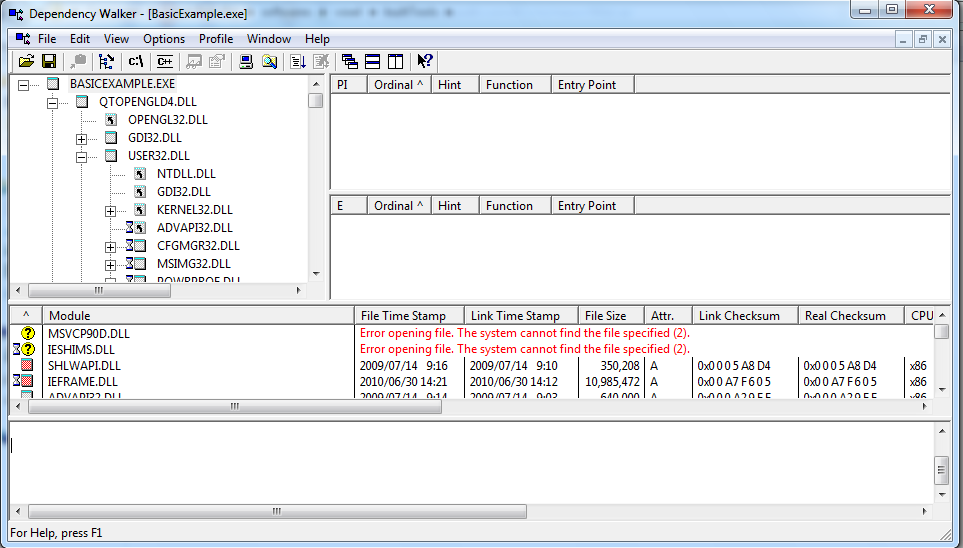Toggle the Auto Expand tree button
963x548 pixels.
(107, 62)
